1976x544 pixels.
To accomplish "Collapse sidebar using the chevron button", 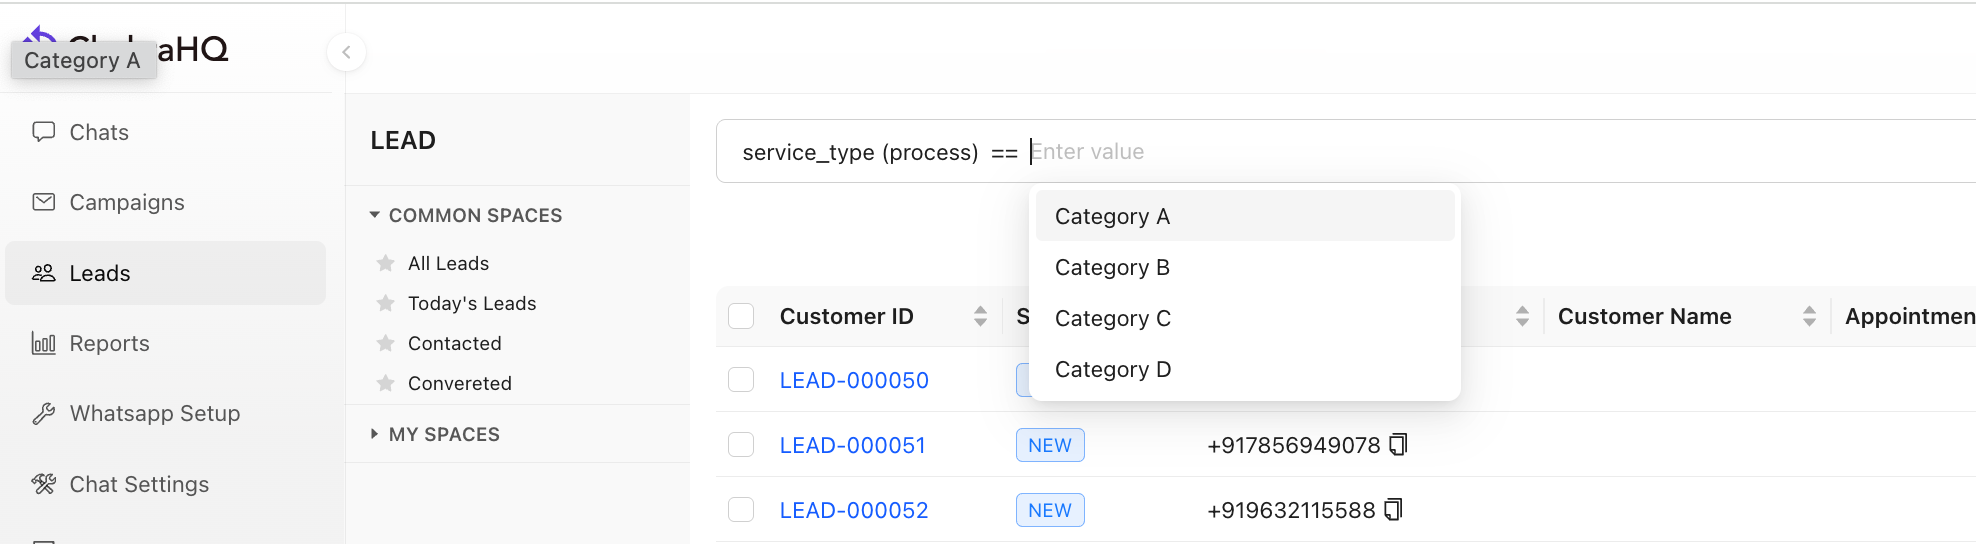I will click(x=346, y=52).
